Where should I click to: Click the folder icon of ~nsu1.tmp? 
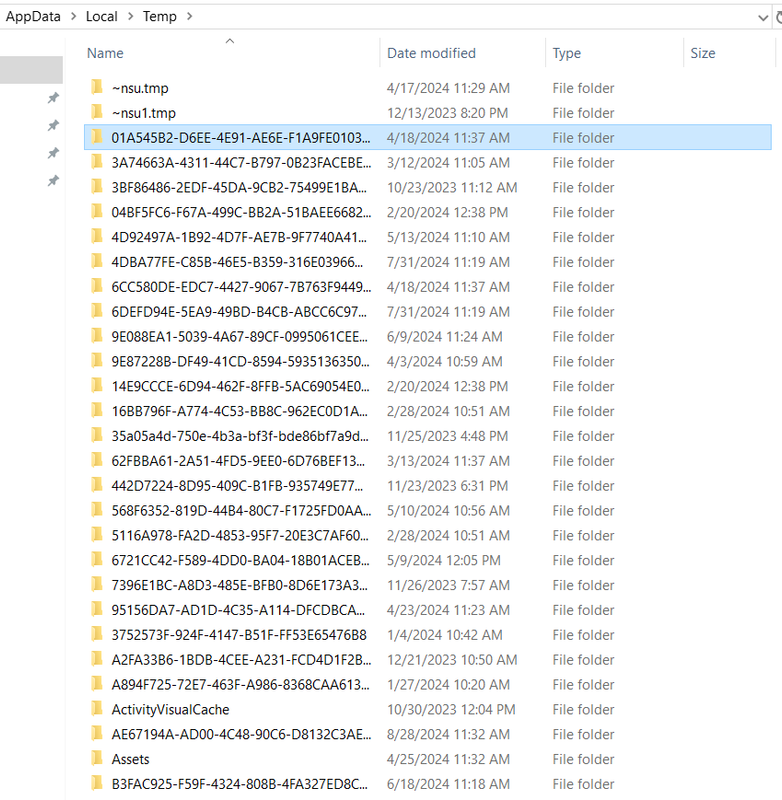97,112
